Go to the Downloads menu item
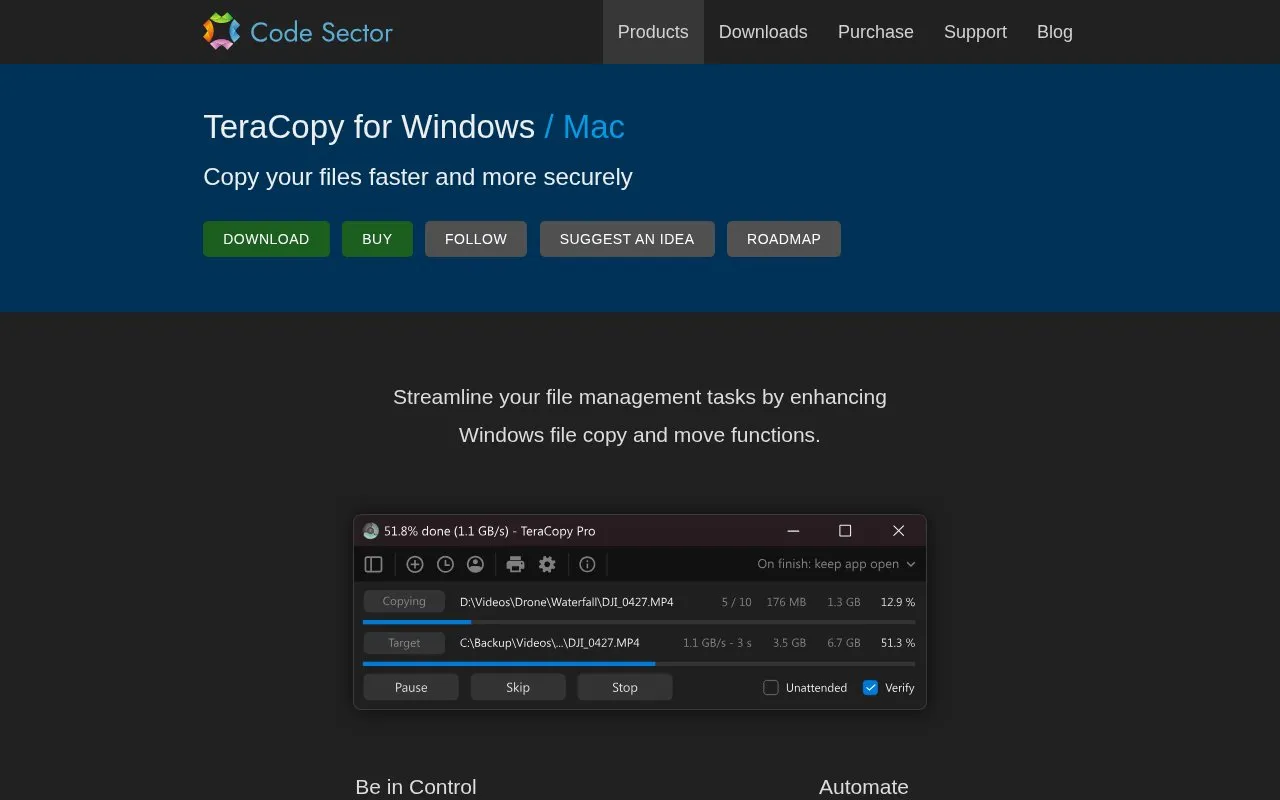 point(763,32)
